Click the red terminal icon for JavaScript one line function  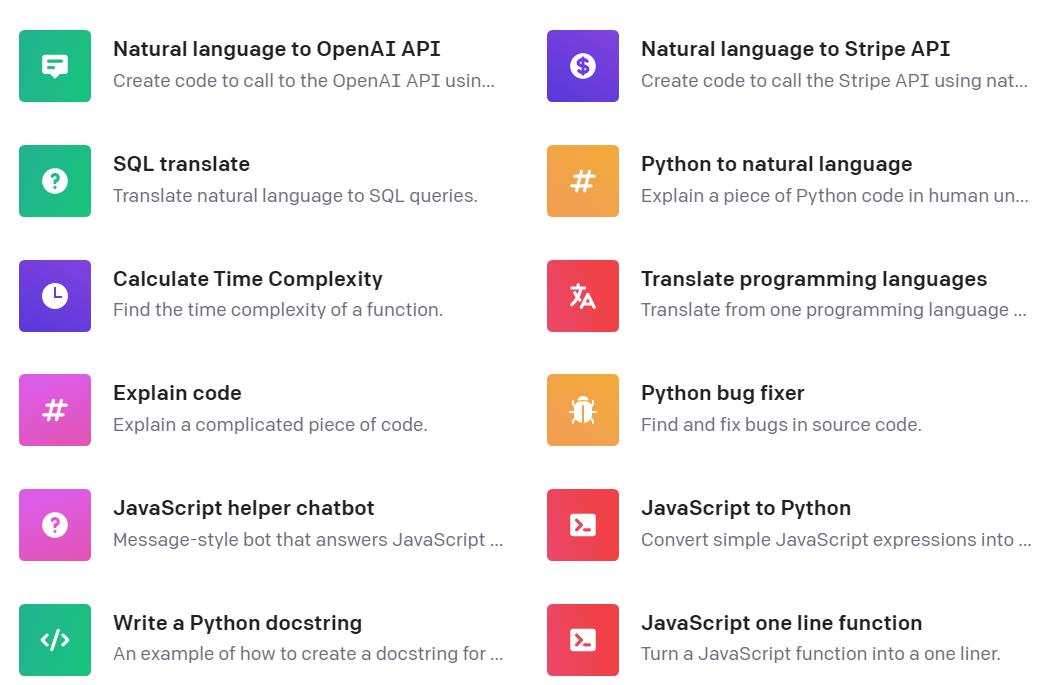[x=583, y=640]
